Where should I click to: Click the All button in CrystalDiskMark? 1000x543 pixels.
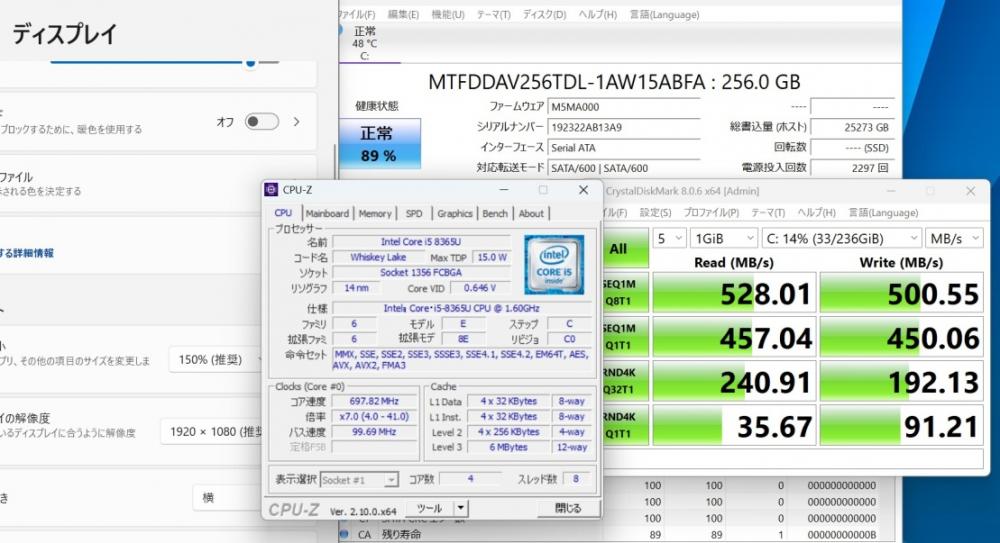click(625, 248)
